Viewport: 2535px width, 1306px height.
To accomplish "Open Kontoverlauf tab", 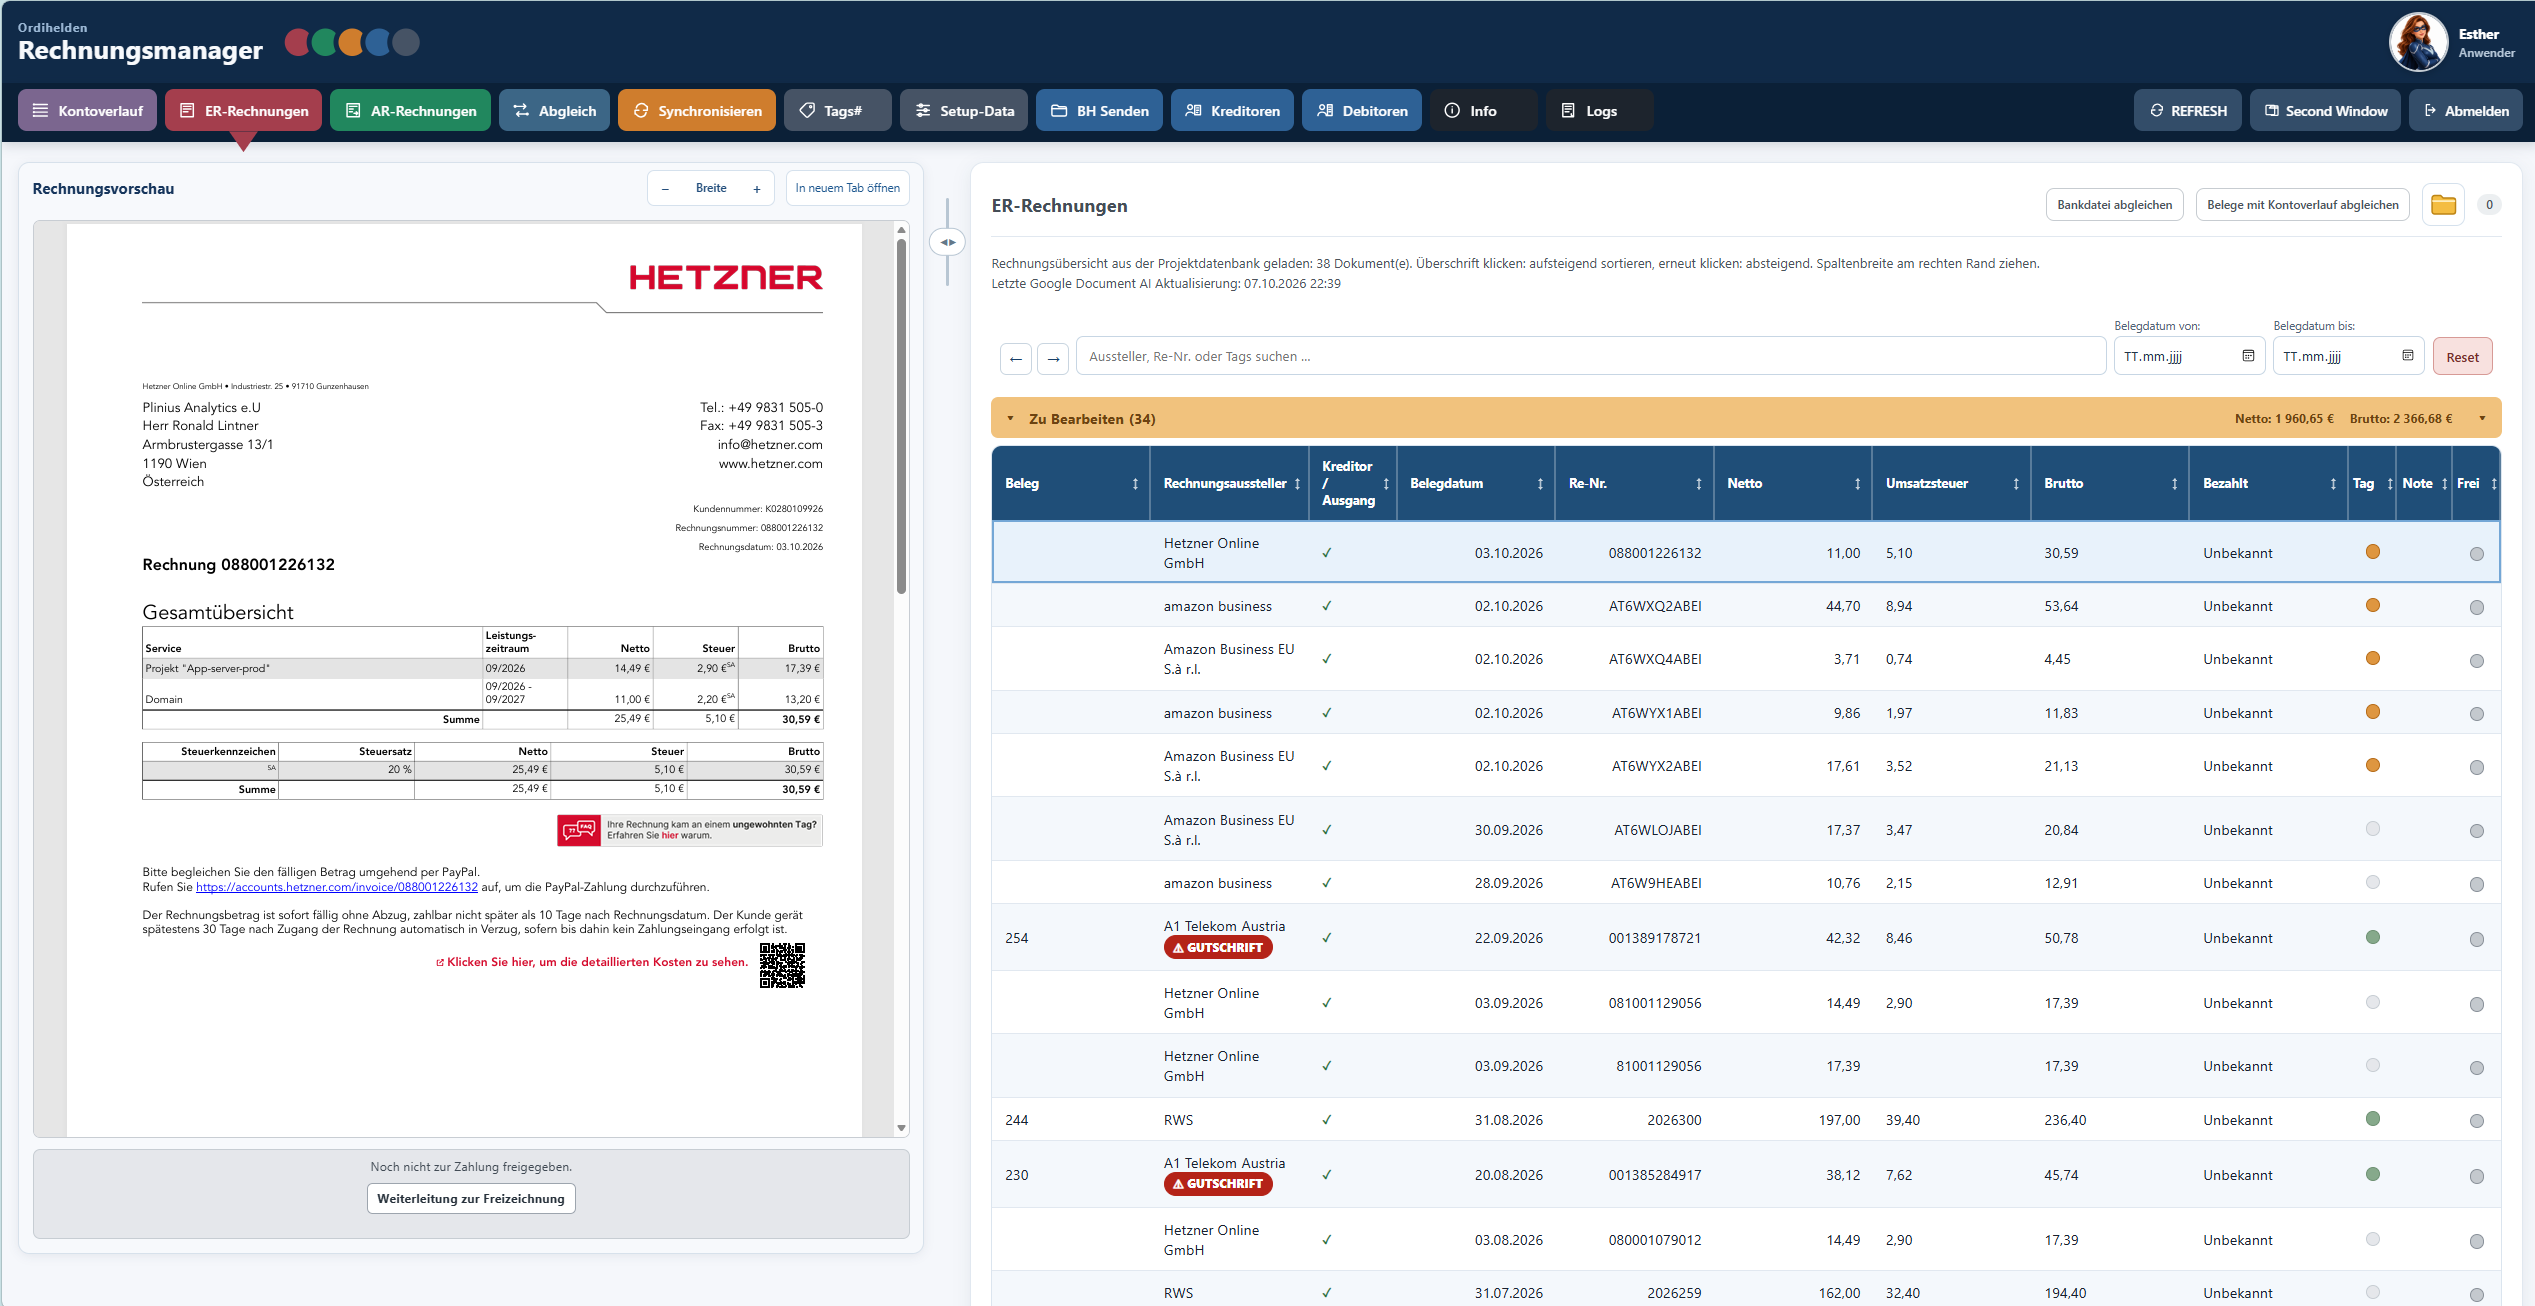I will pos(87,111).
